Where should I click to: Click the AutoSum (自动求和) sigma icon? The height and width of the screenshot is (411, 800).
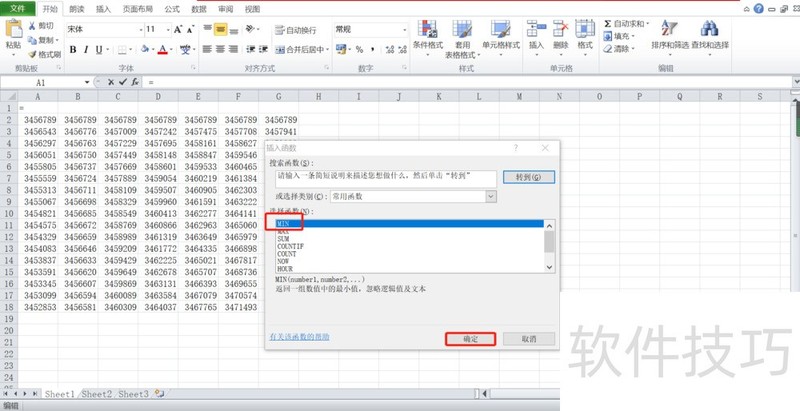[608, 24]
